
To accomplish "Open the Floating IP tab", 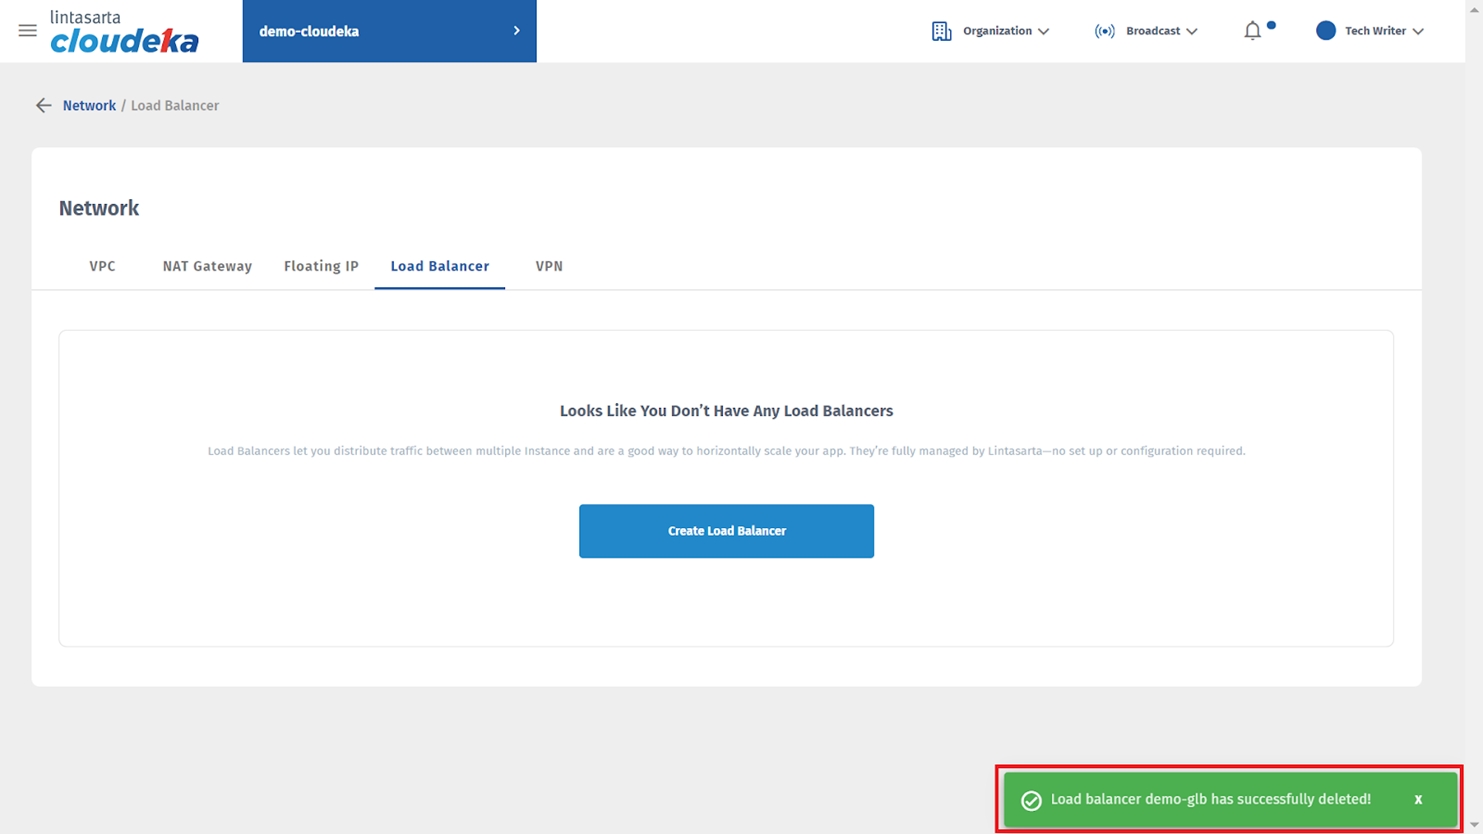I will pos(321,266).
